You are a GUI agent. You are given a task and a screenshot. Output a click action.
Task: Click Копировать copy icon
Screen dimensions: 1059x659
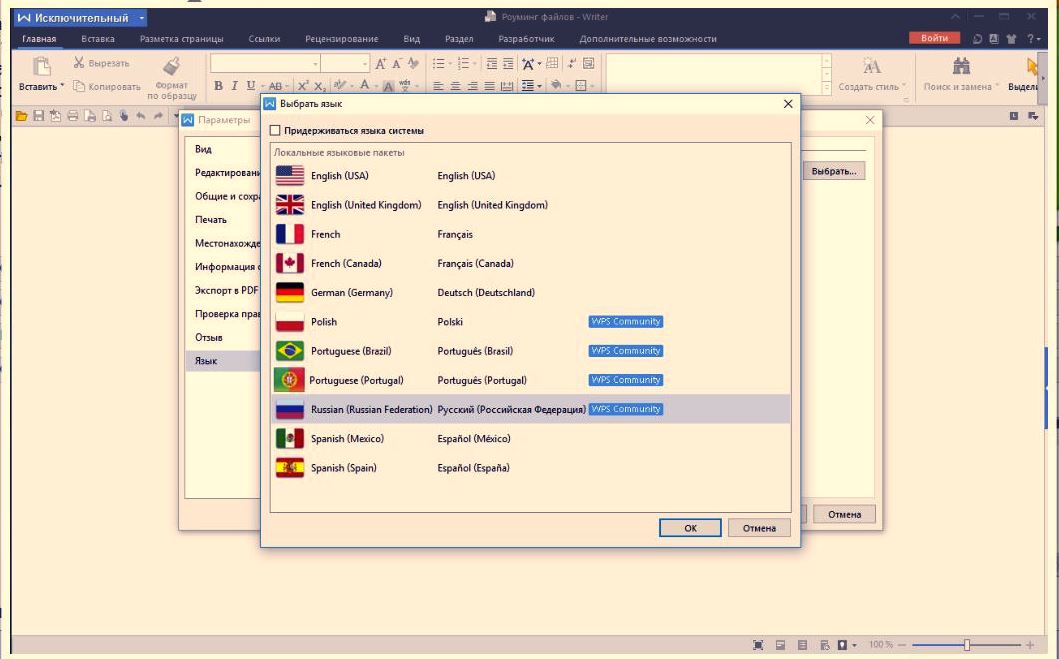79,86
